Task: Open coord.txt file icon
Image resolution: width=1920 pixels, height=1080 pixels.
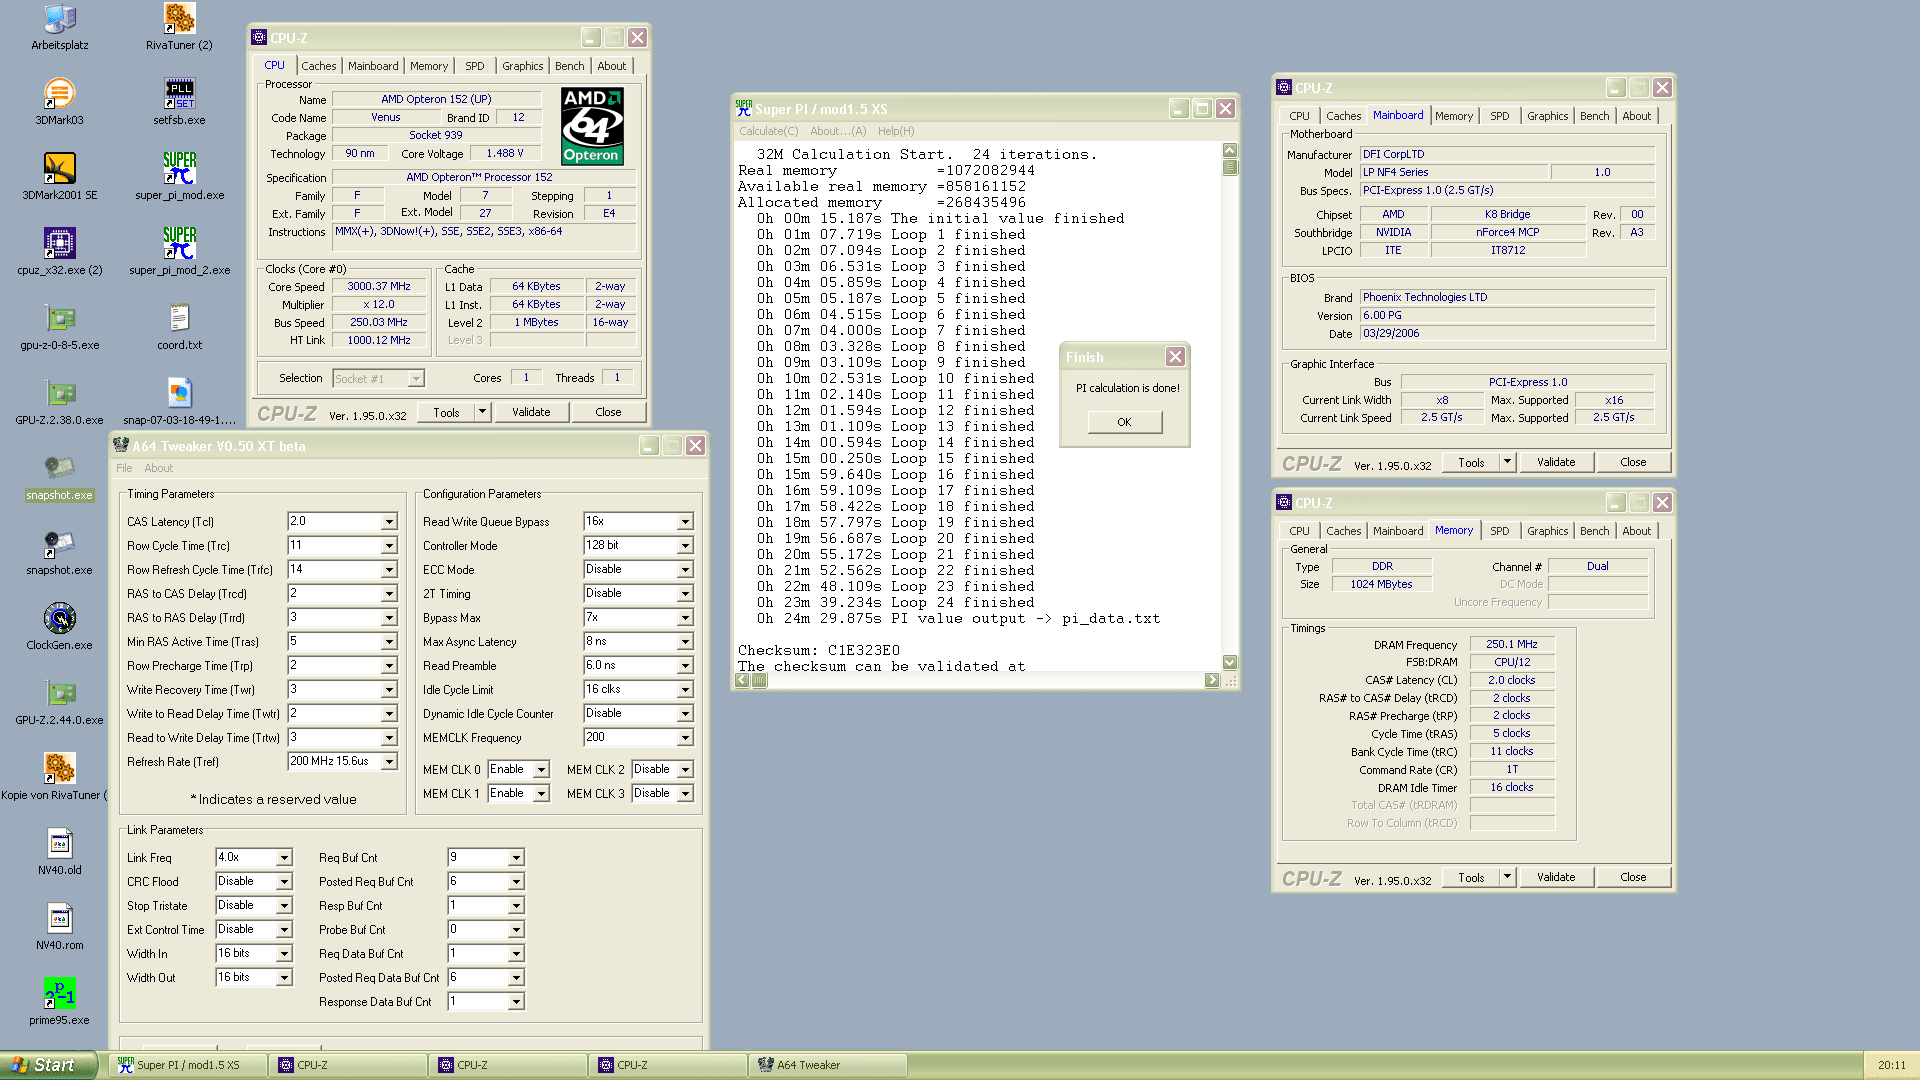Action: (179, 326)
